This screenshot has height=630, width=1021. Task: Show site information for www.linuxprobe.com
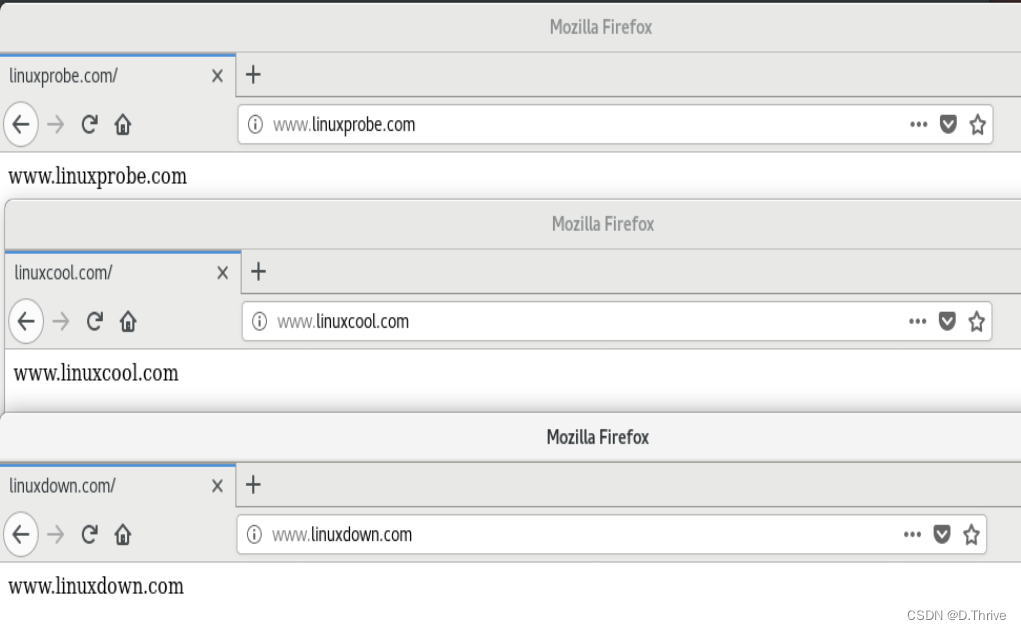click(255, 124)
